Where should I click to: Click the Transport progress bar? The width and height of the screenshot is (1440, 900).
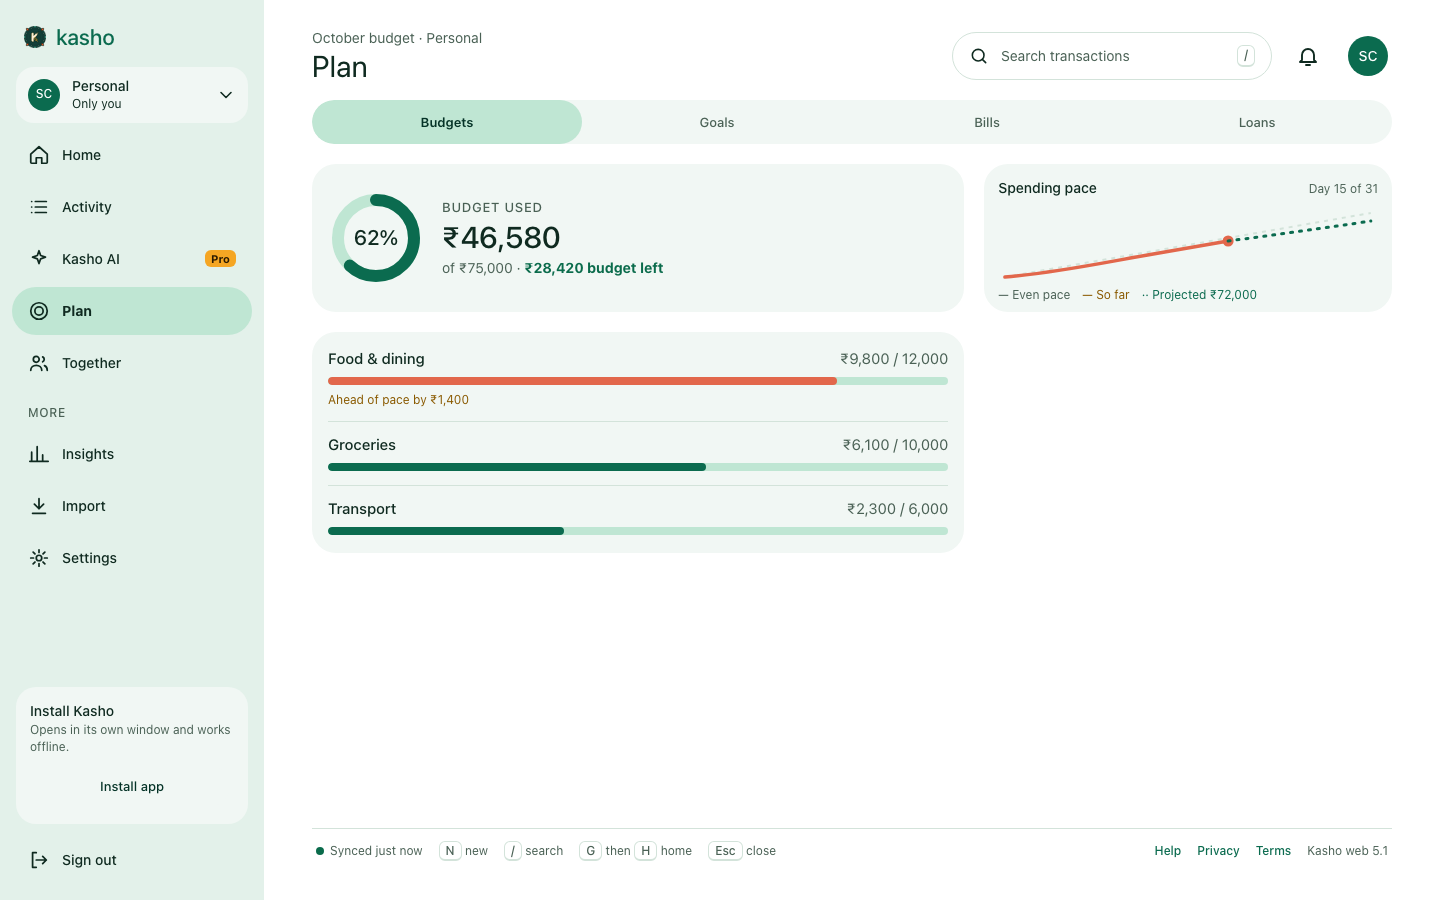point(638,531)
